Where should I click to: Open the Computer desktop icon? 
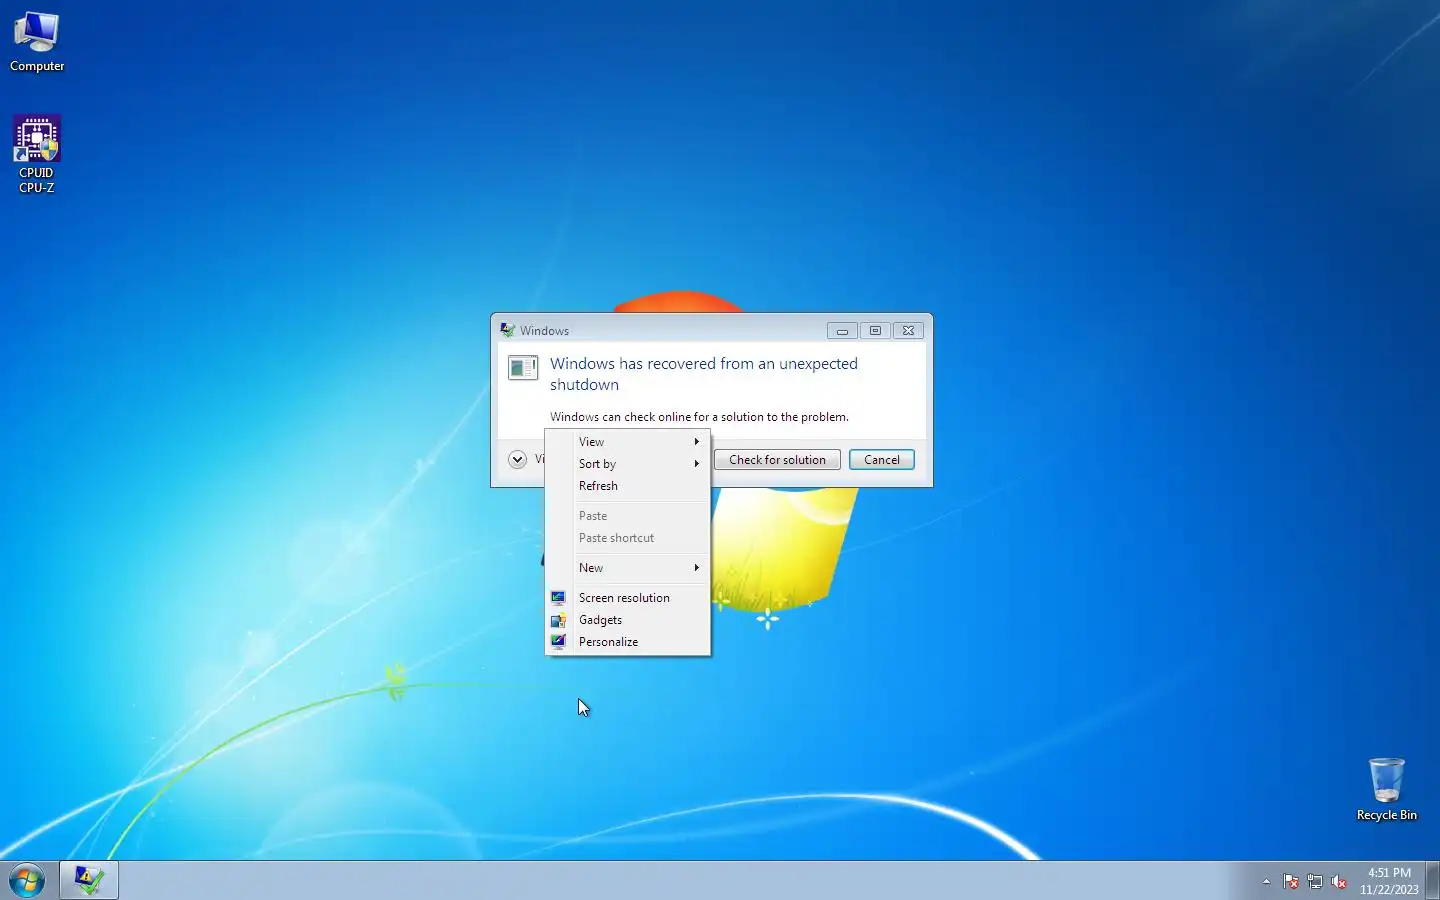(37, 42)
